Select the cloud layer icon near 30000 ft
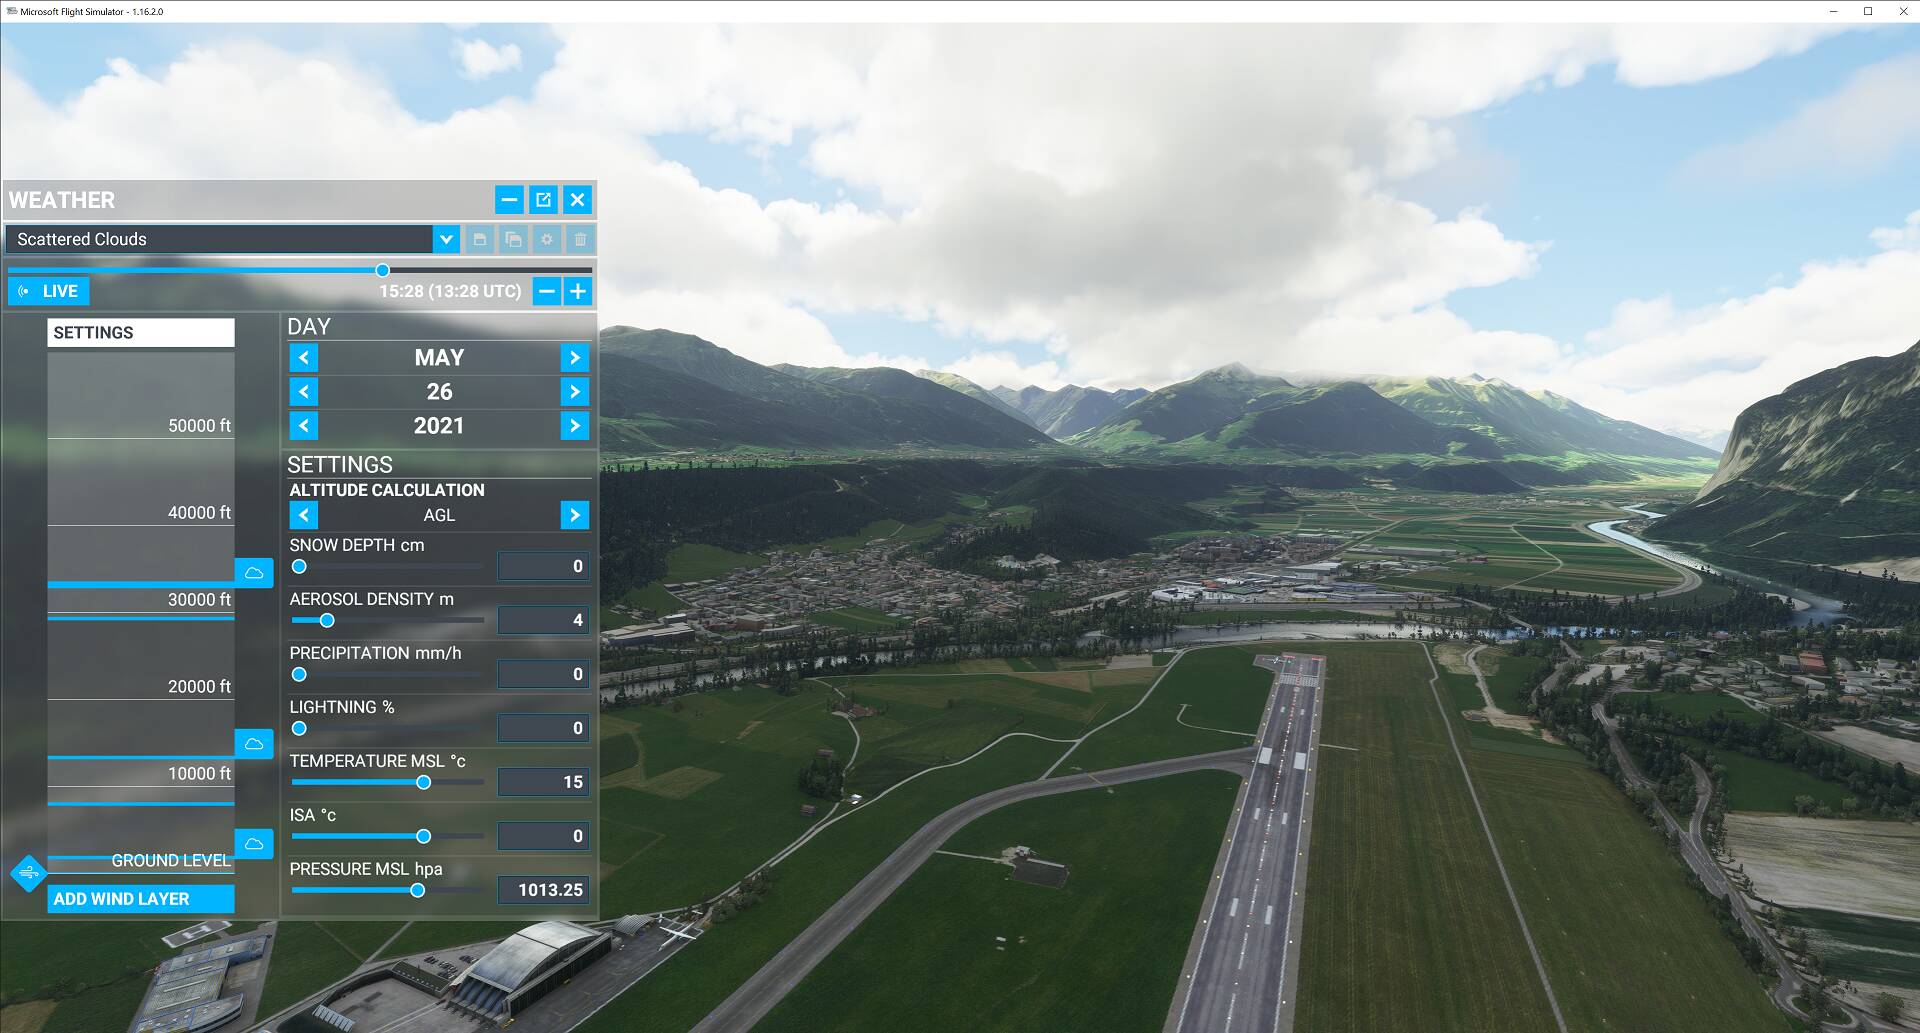 pyautogui.click(x=254, y=573)
